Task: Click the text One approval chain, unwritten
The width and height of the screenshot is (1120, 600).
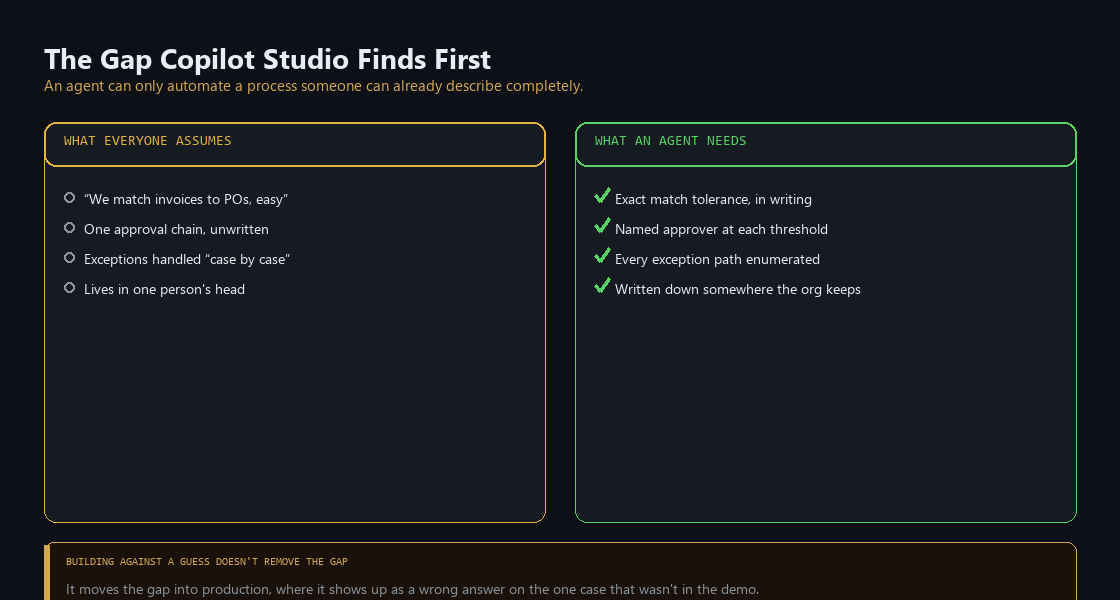Action: pos(176,229)
